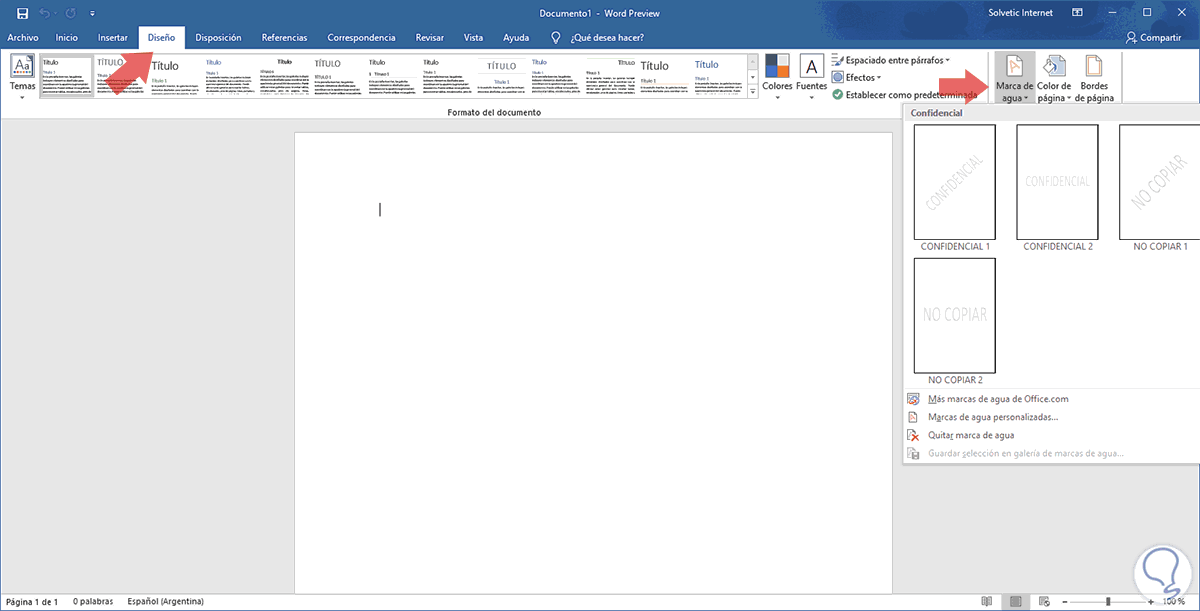Open the Color de página dropdown

point(1054,78)
